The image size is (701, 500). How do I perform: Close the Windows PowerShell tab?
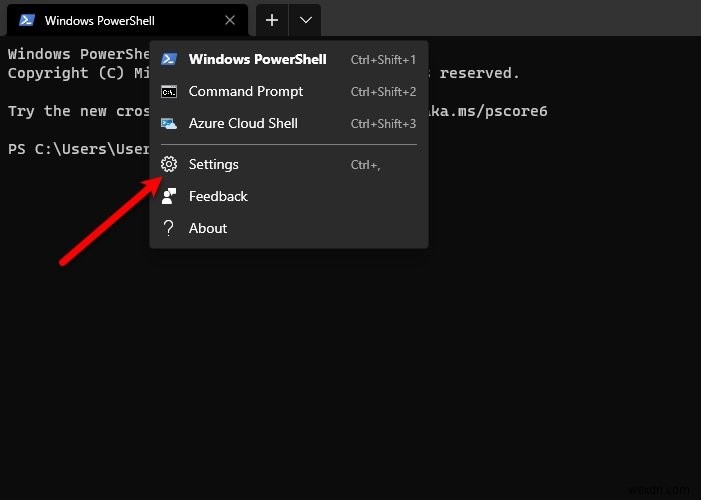pos(230,20)
